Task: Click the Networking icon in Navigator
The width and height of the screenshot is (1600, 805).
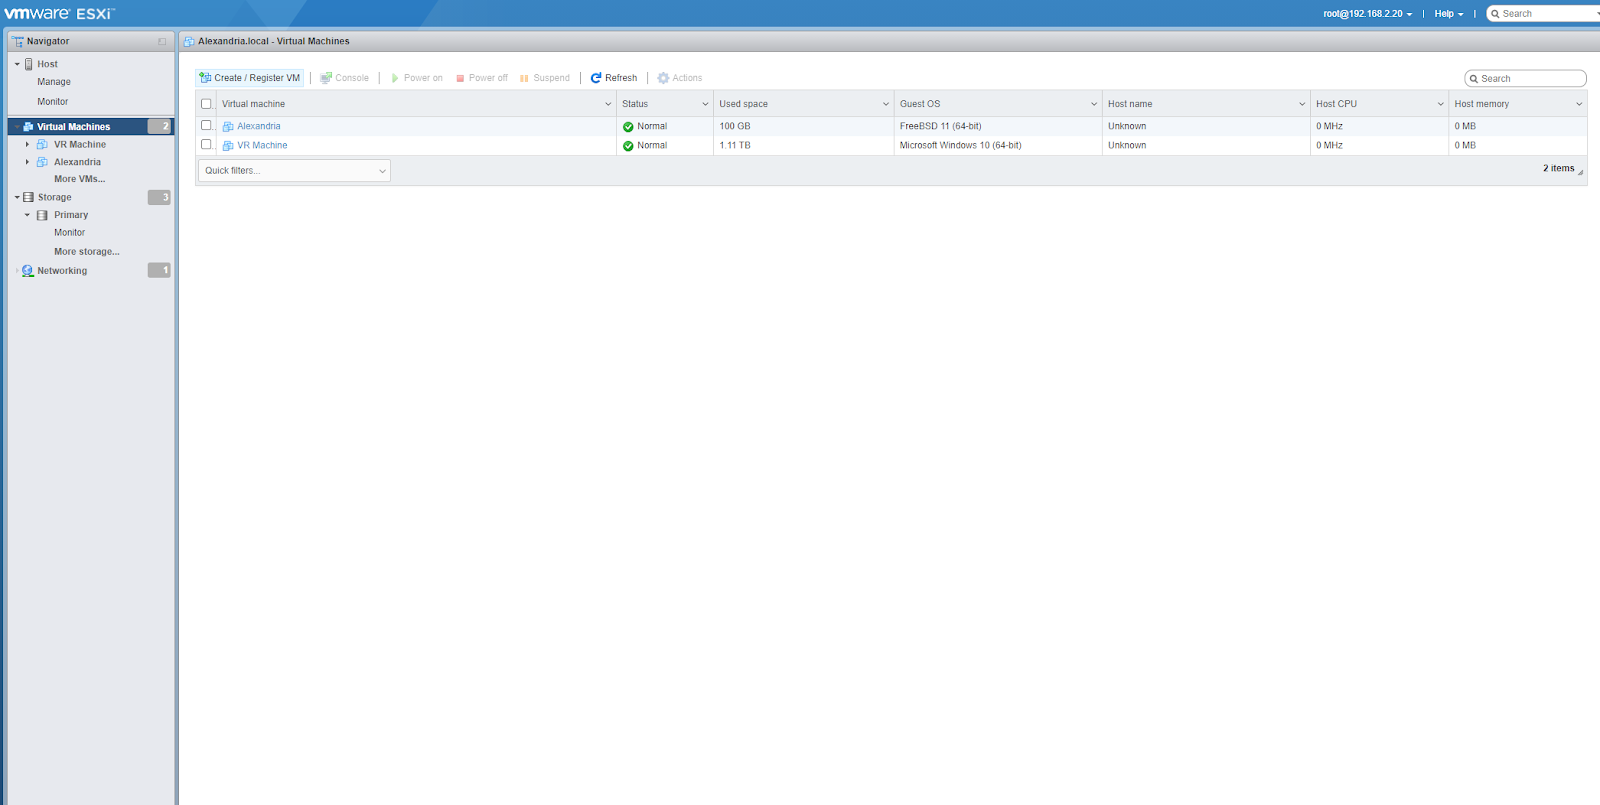Action: (28, 271)
